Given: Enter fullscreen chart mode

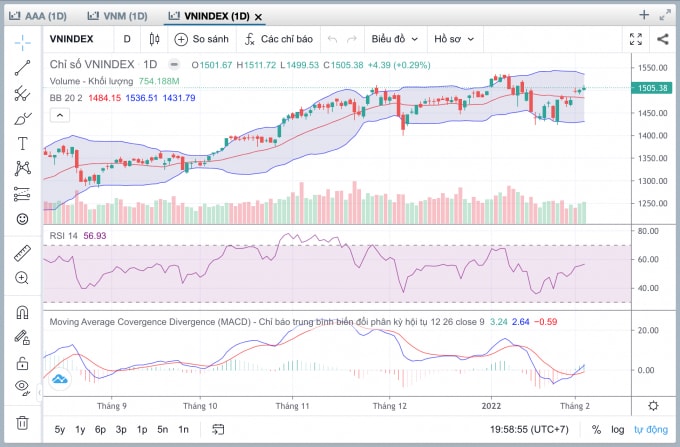Looking at the screenshot, I should 636,39.
